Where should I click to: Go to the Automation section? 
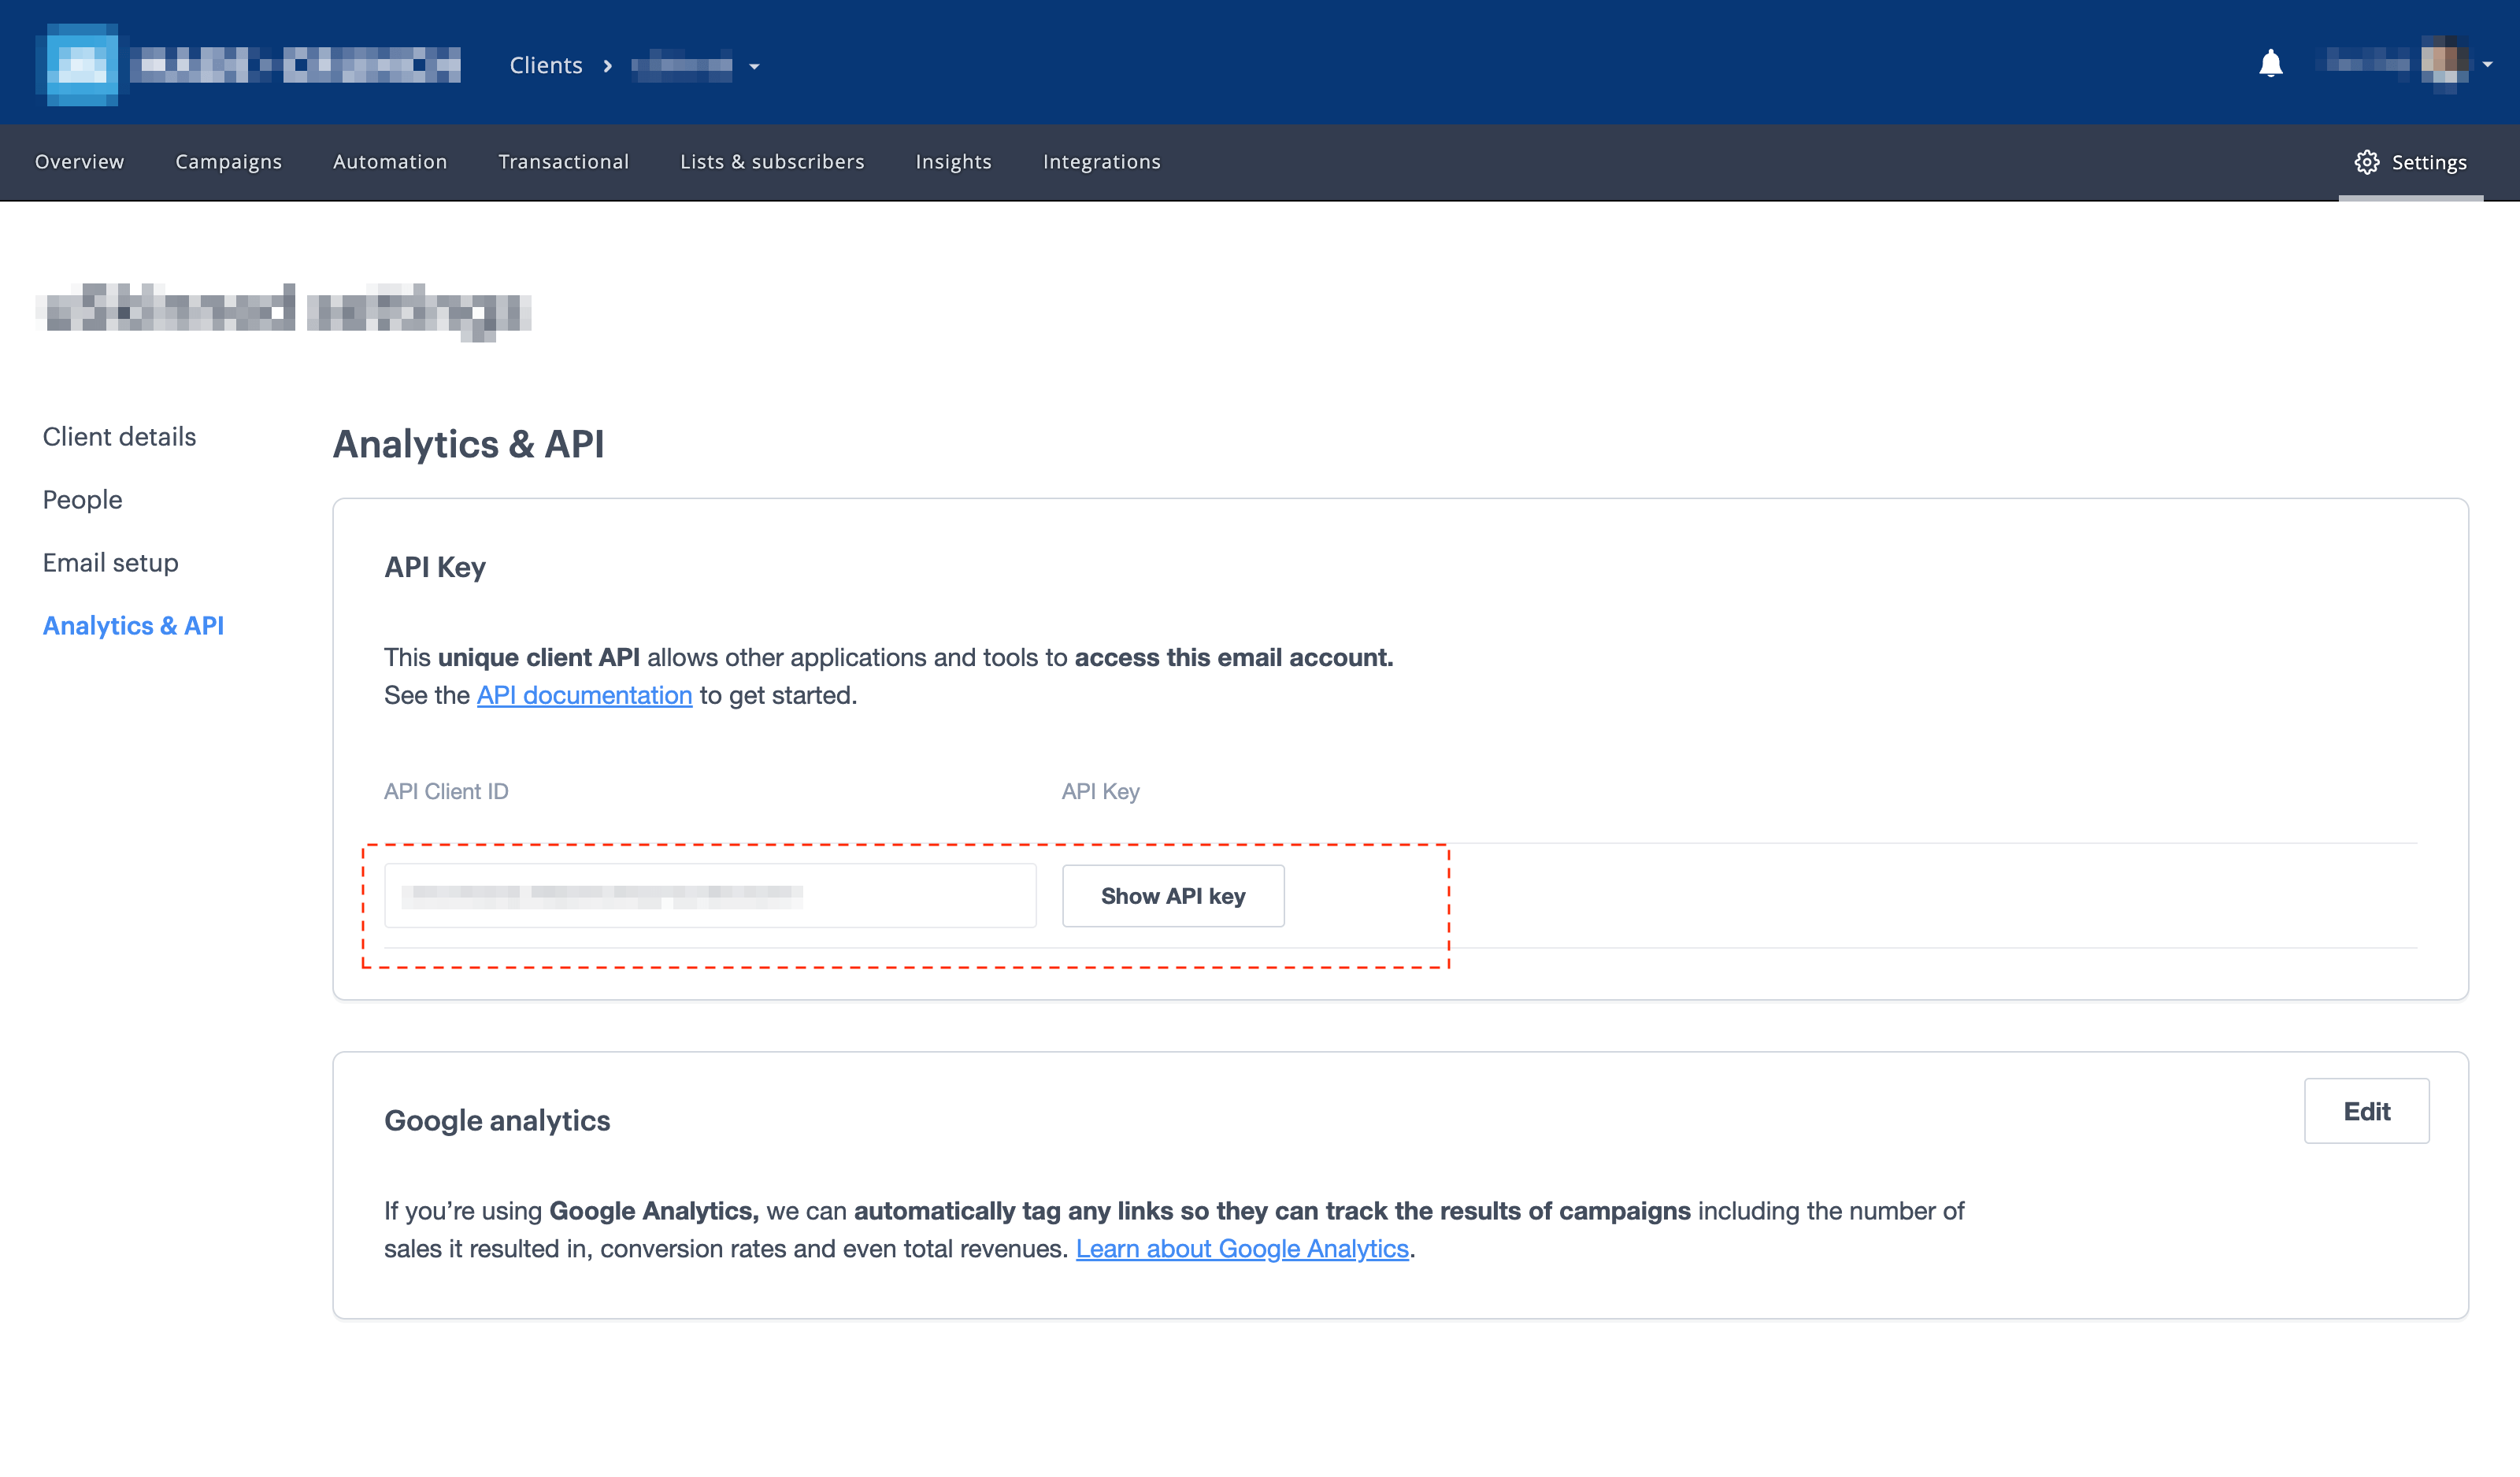(390, 162)
